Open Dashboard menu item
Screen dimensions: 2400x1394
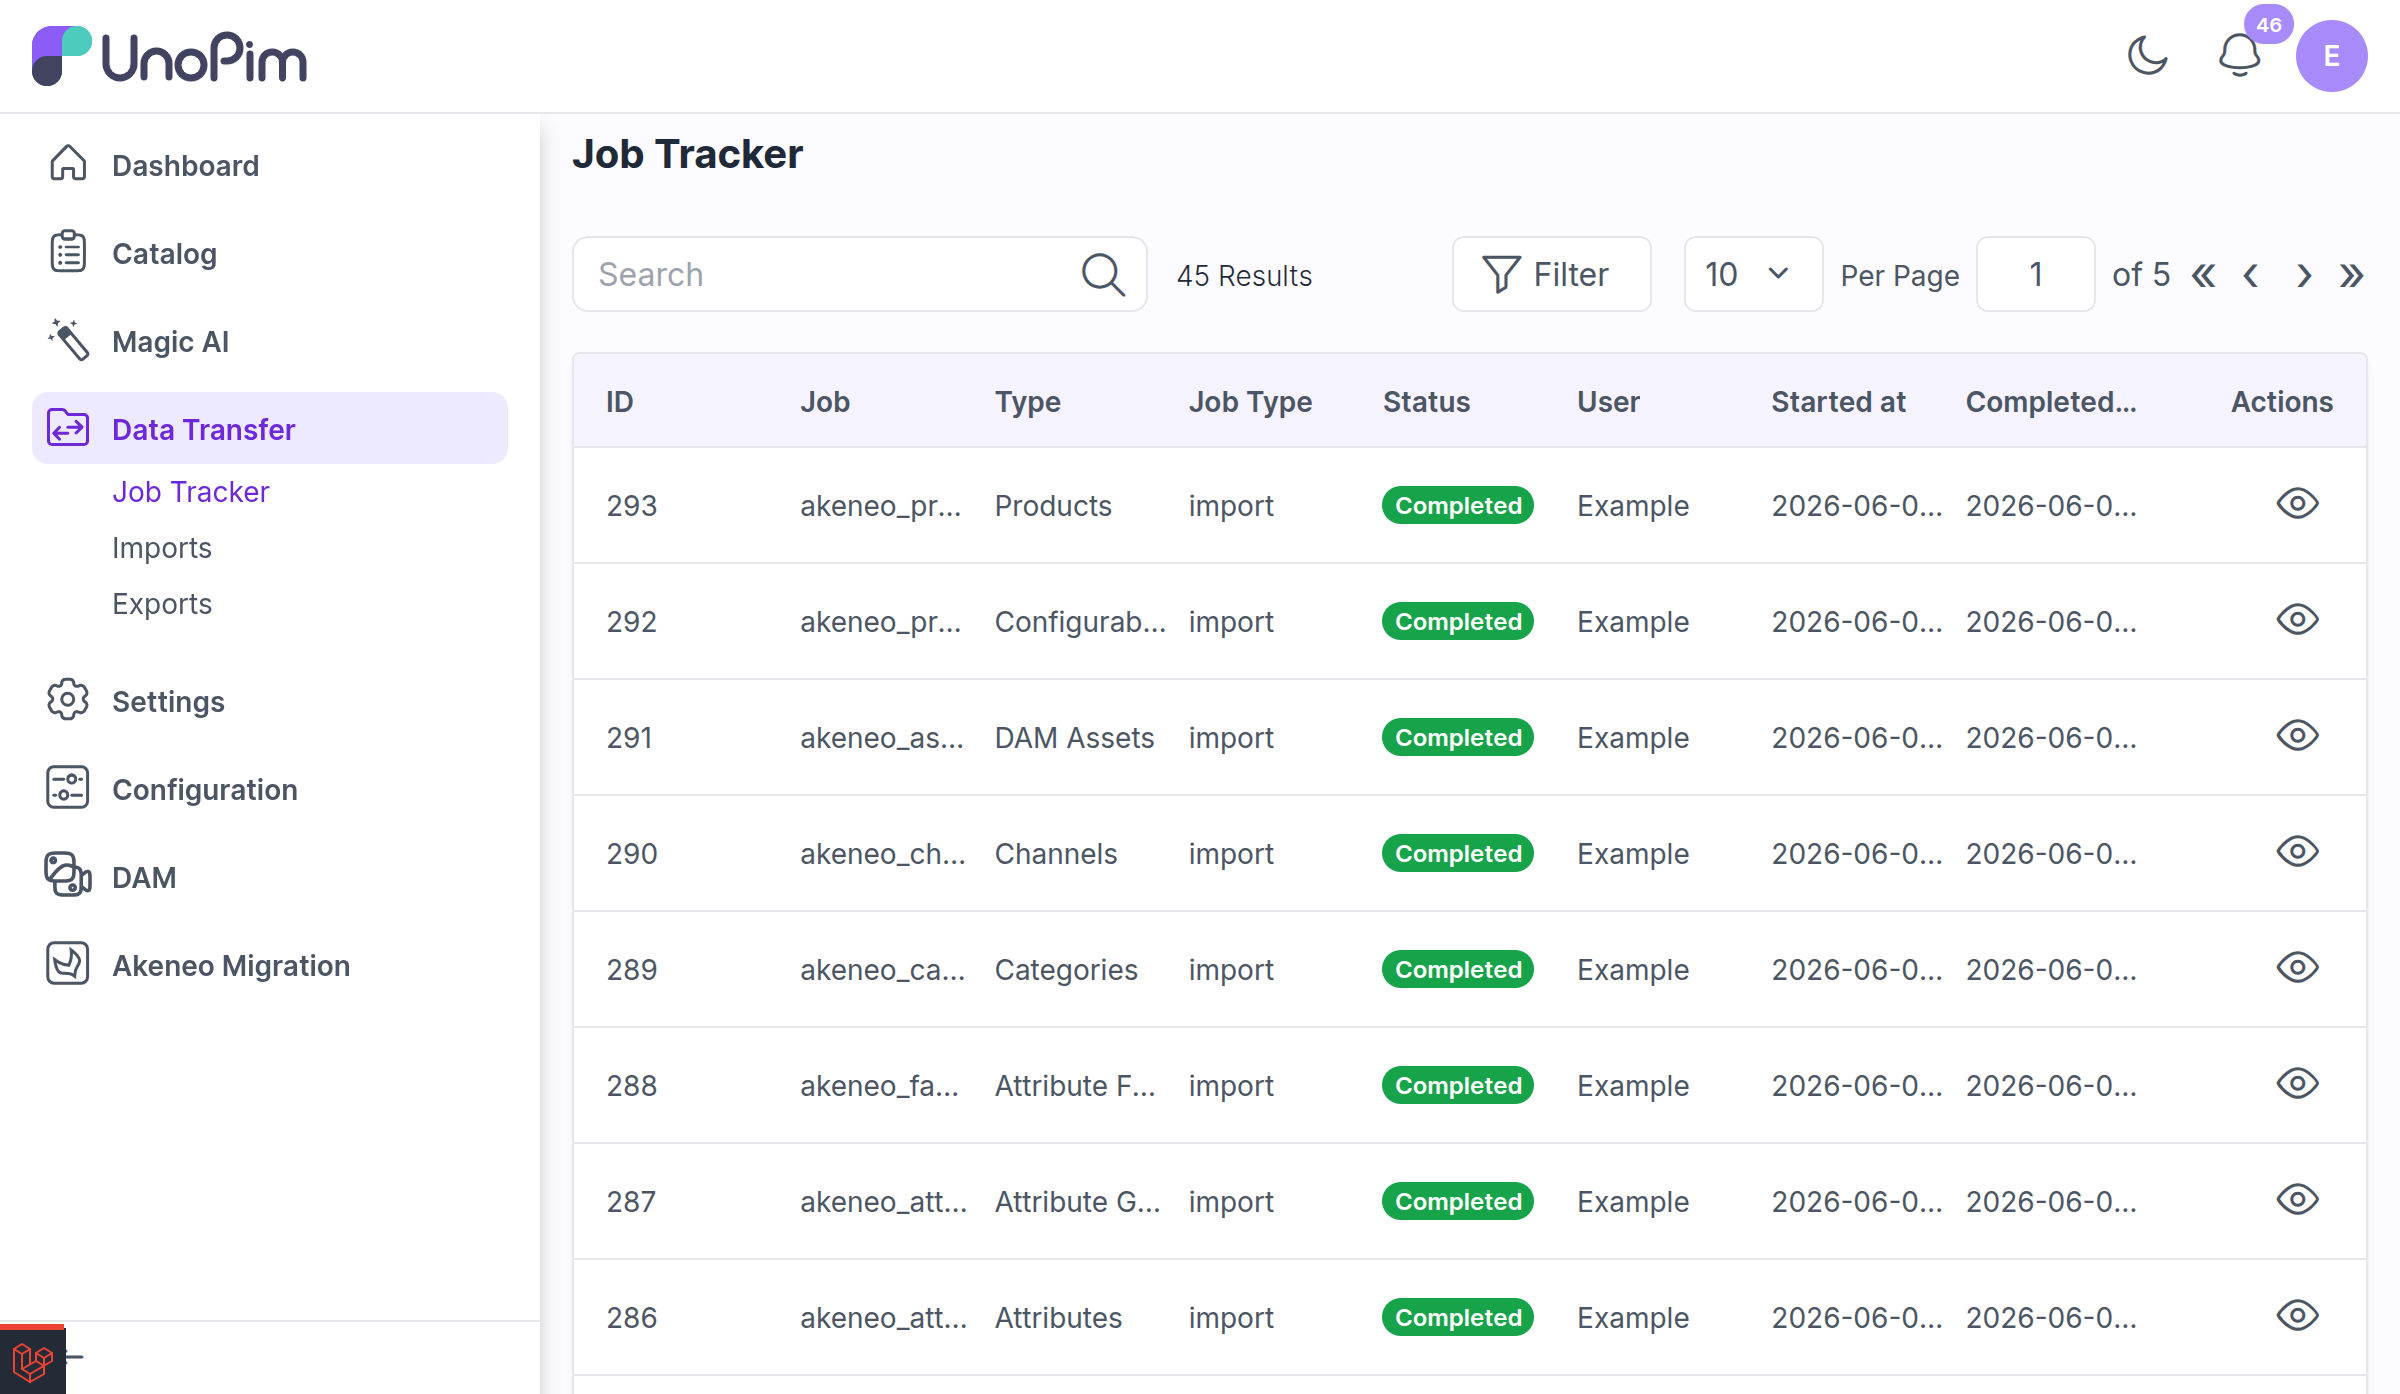[270, 165]
